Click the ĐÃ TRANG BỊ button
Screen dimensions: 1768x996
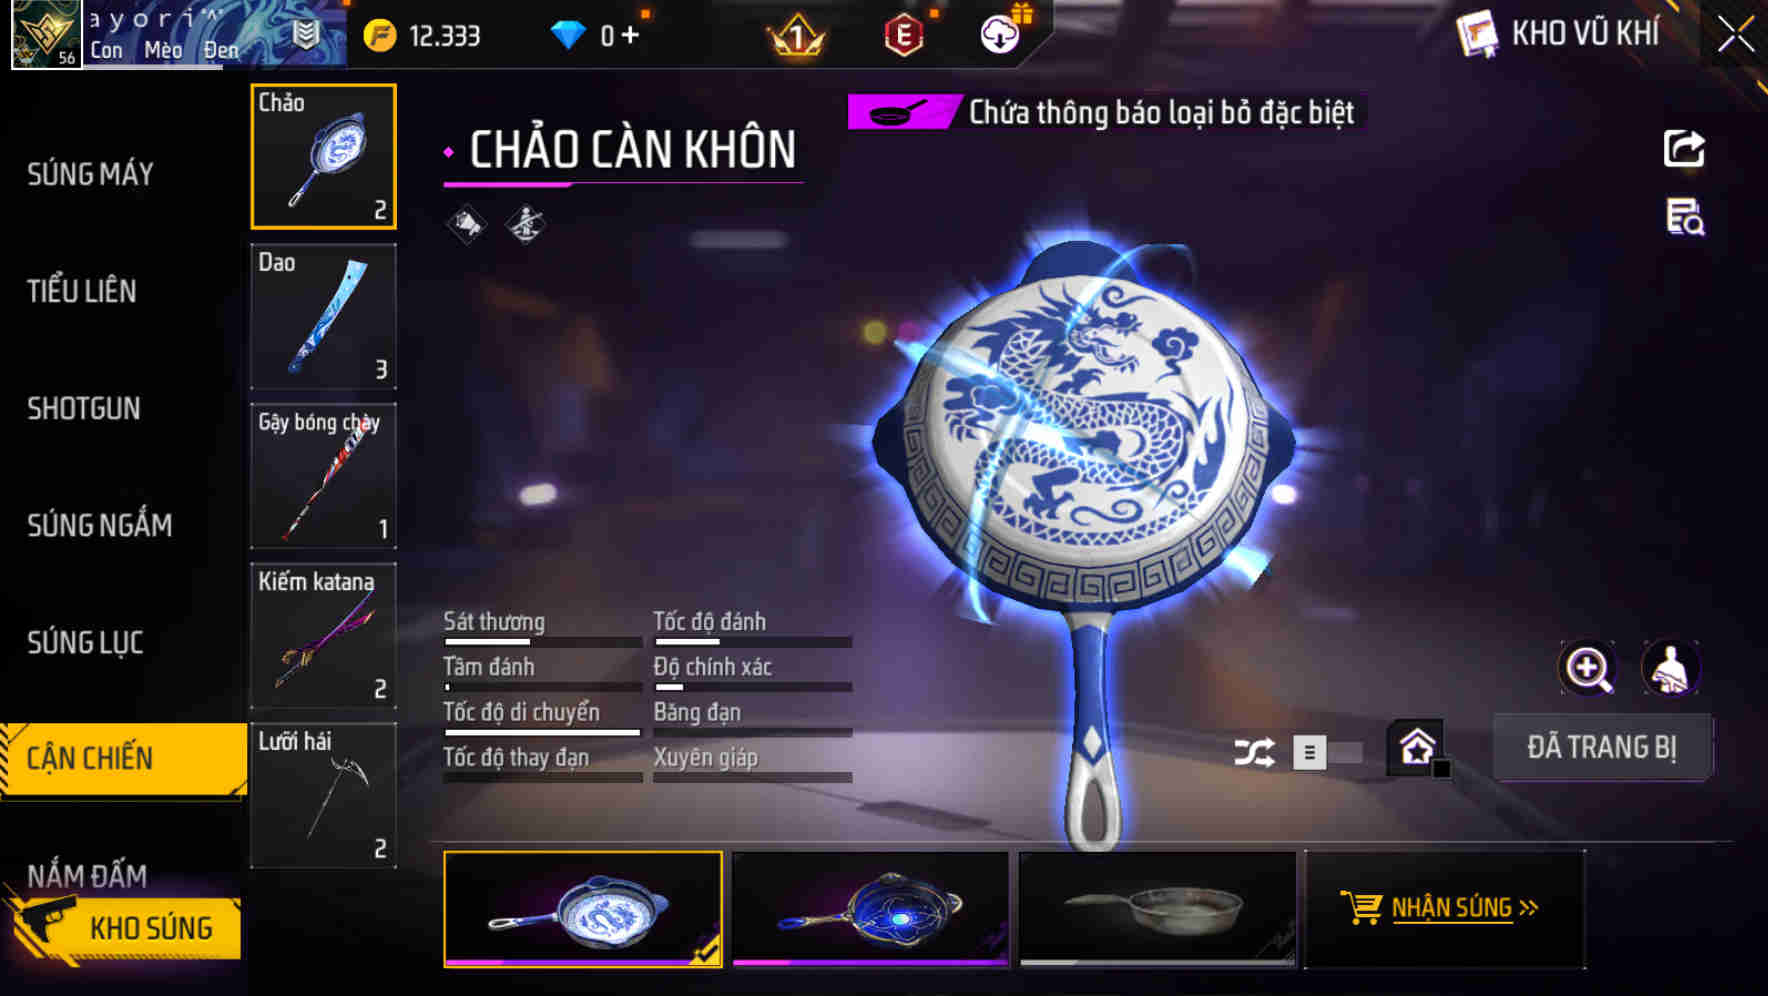[x=1601, y=747]
